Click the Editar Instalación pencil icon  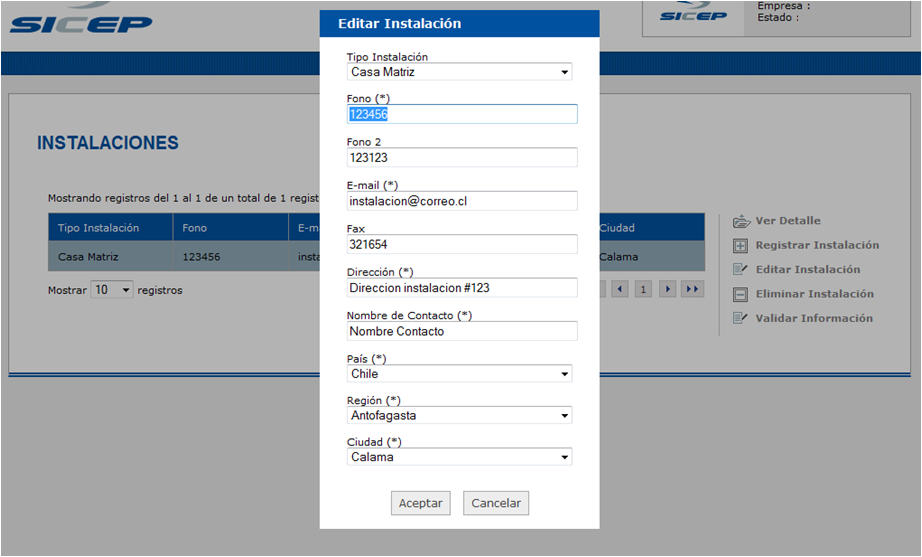pyautogui.click(x=740, y=269)
